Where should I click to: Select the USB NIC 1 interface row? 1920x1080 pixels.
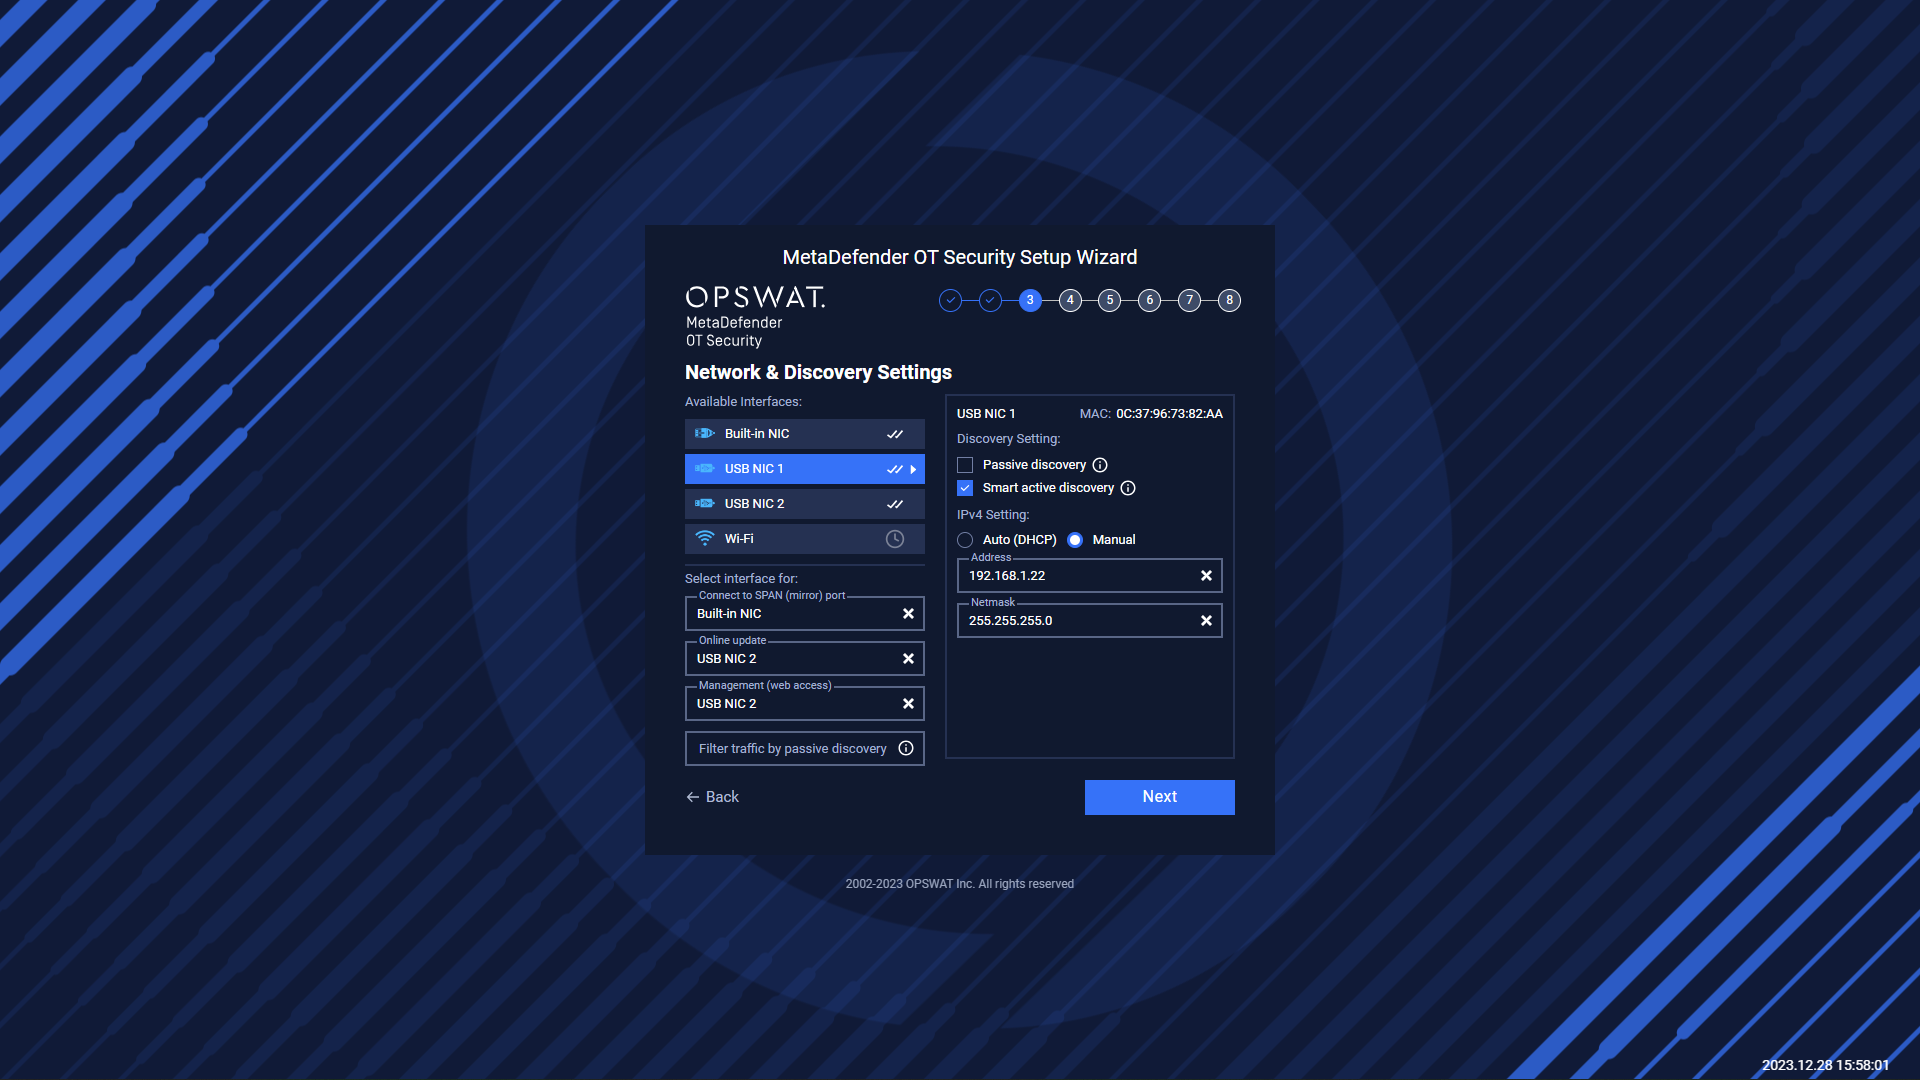coord(804,469)
